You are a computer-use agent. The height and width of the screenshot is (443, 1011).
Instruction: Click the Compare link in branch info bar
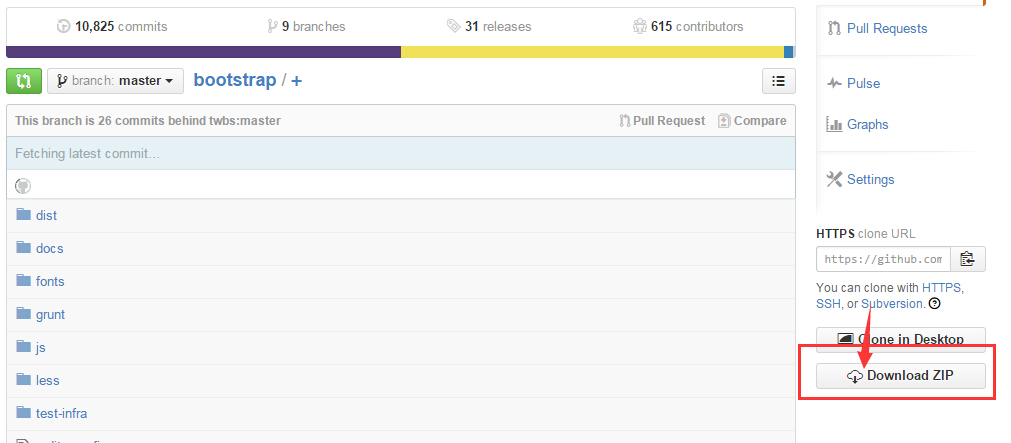tap(752, 121)
